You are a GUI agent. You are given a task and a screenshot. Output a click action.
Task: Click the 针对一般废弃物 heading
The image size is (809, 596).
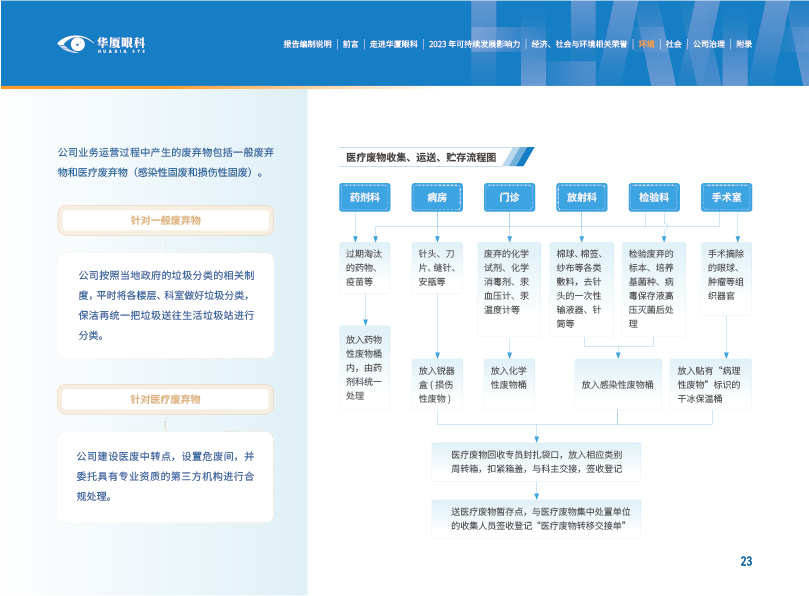coord(165,219)
